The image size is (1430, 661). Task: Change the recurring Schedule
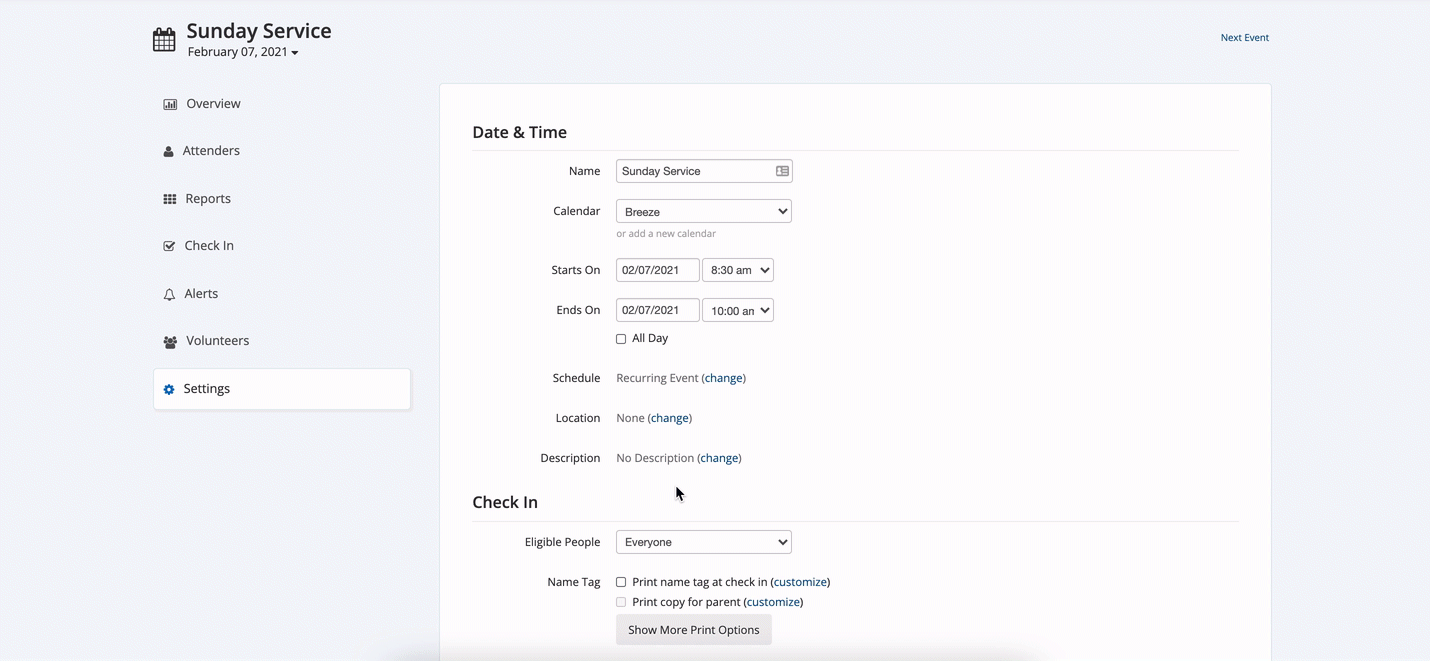(724, 378)
